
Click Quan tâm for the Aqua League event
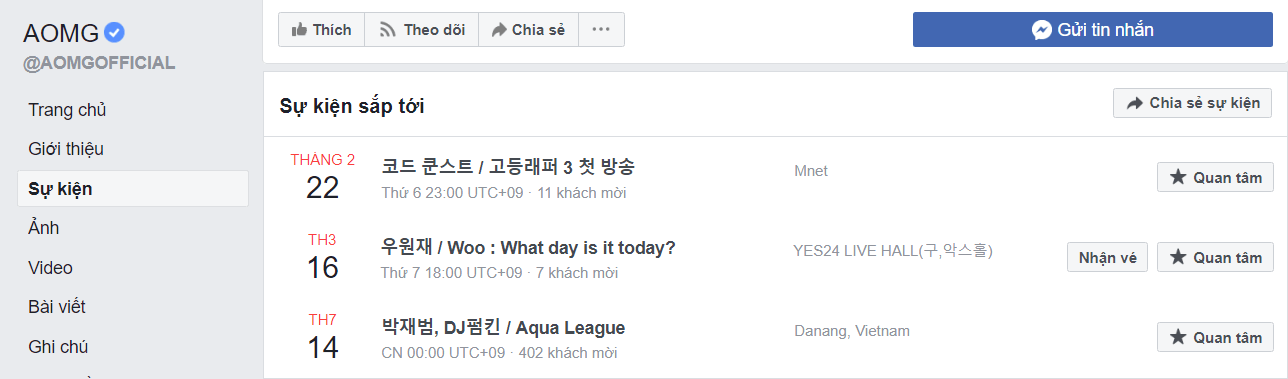pos(1215,337)
